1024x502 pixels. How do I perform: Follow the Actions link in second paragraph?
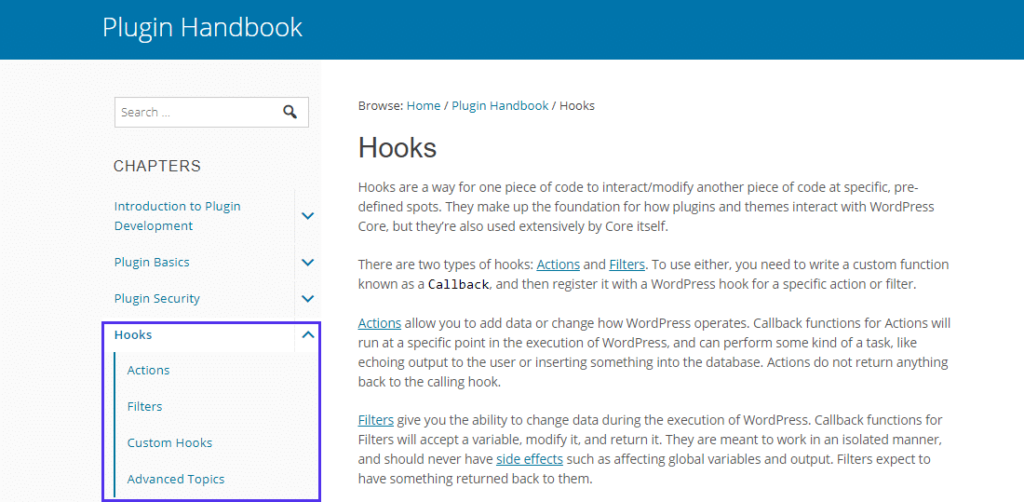click(x=558, y=265)
